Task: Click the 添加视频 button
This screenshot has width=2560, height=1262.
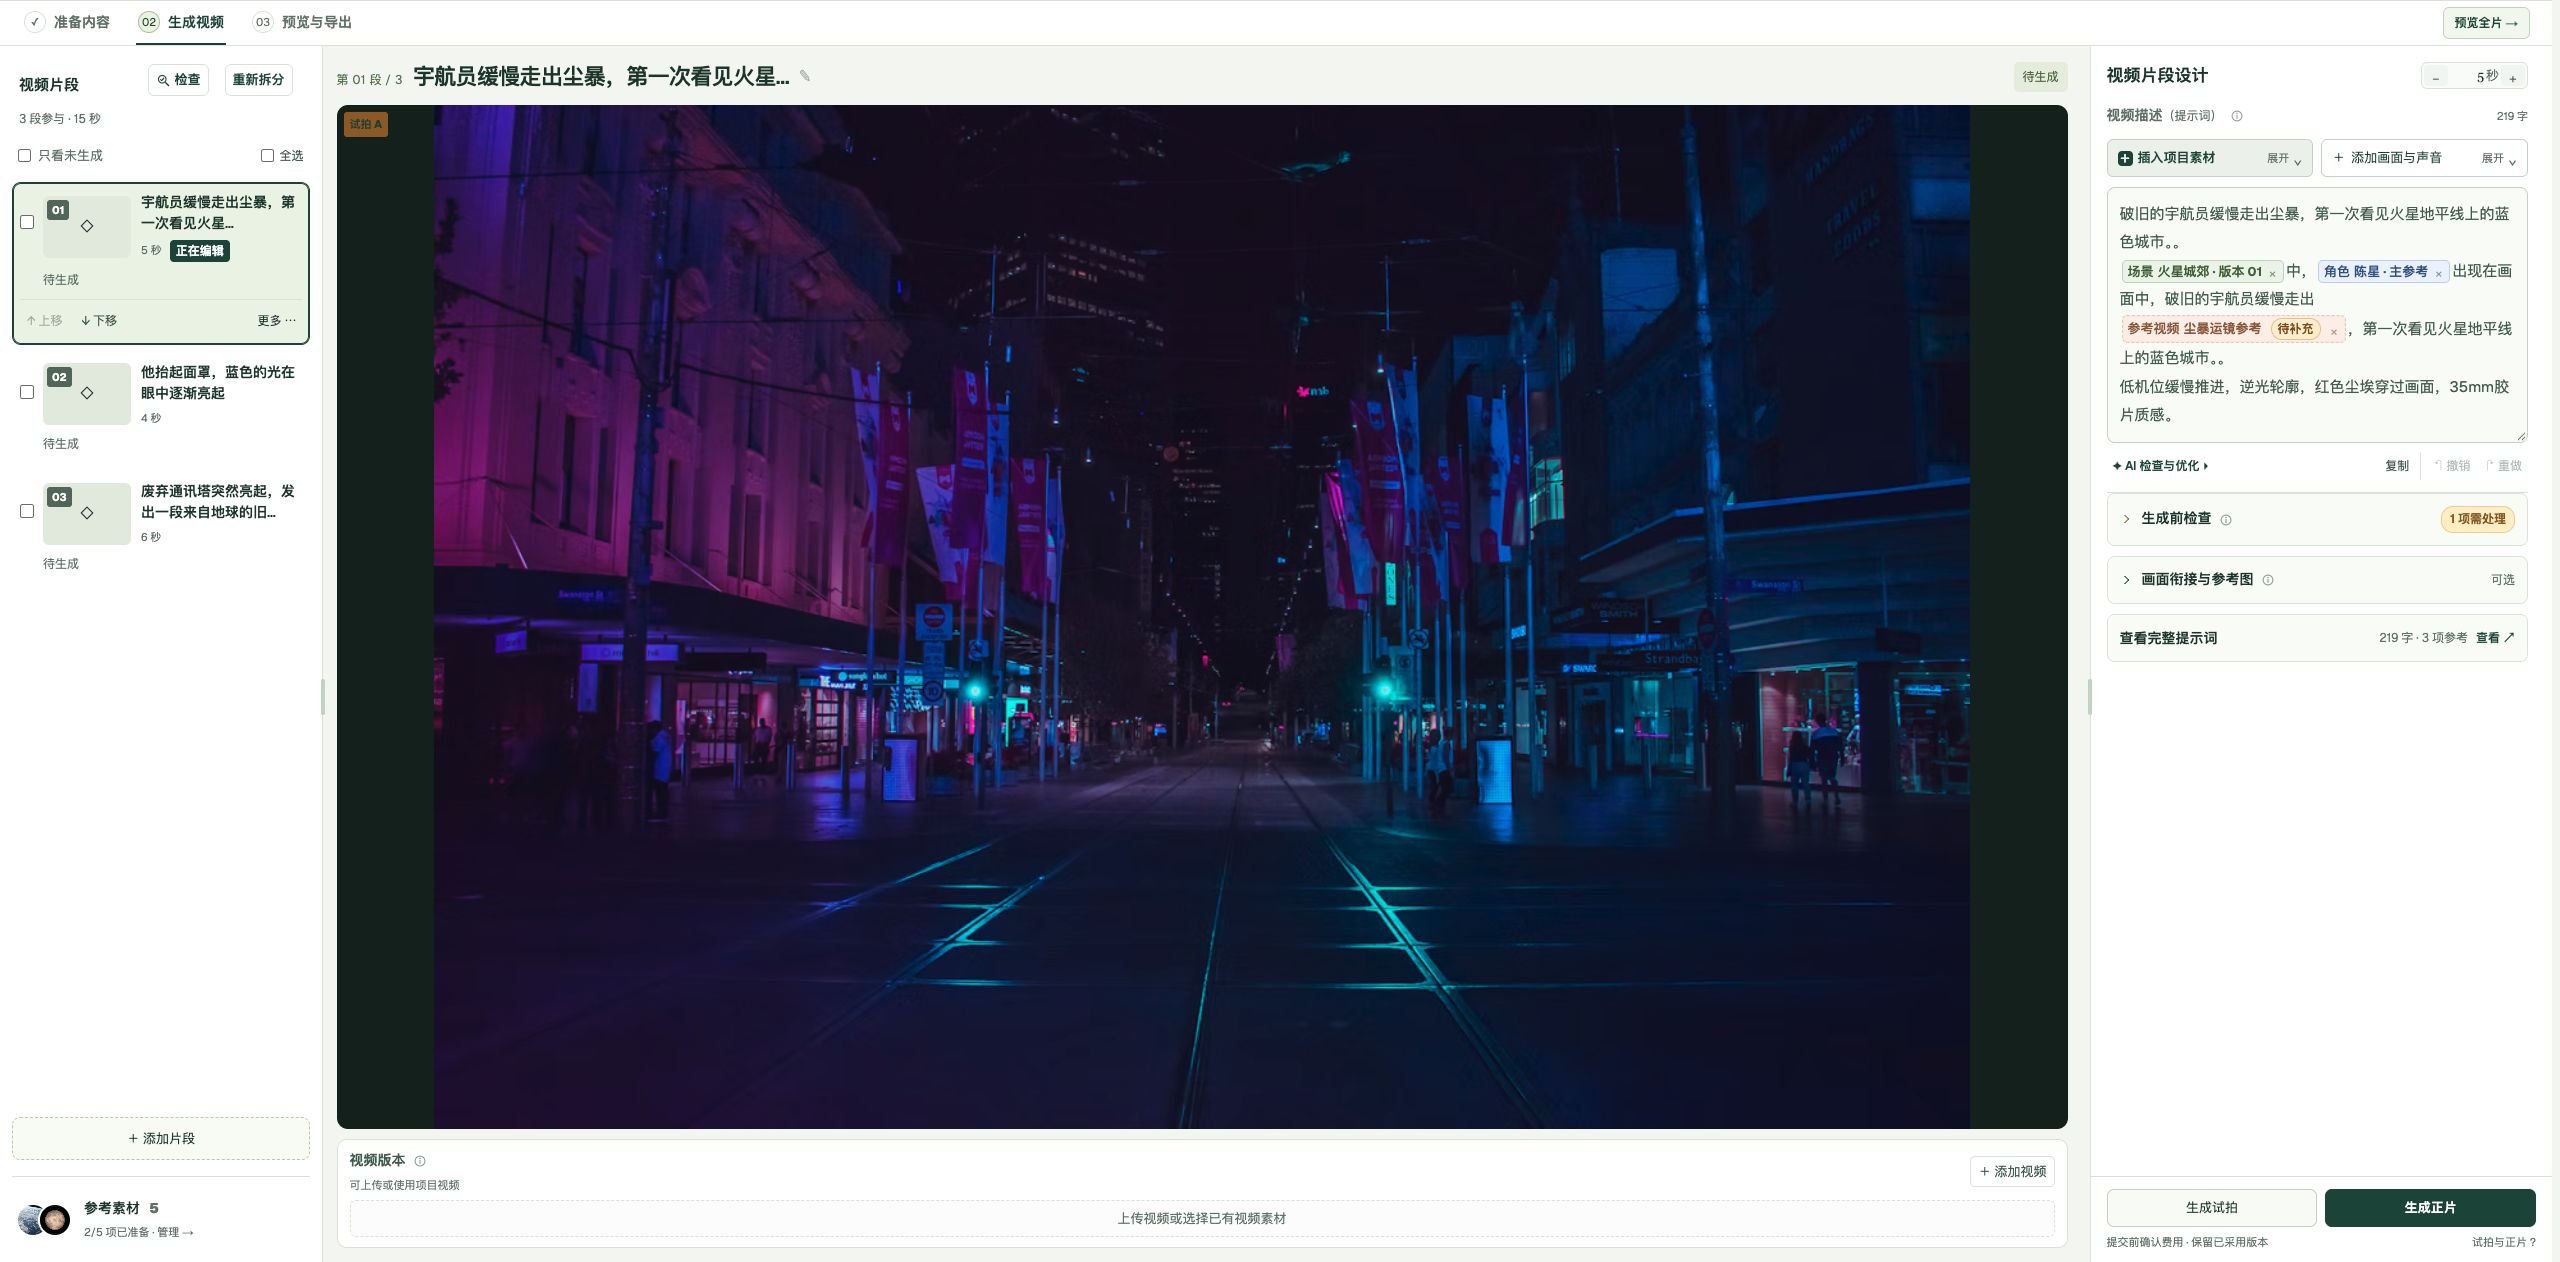Action: click(2012, 1171)
